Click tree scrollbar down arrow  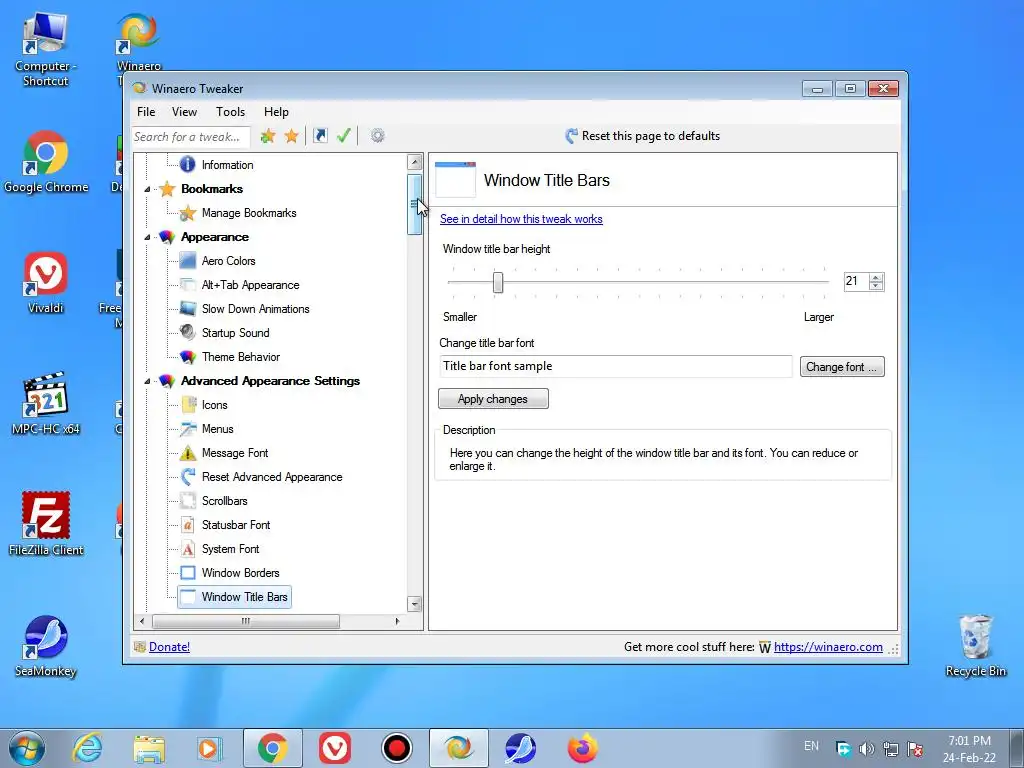[414, 604]
